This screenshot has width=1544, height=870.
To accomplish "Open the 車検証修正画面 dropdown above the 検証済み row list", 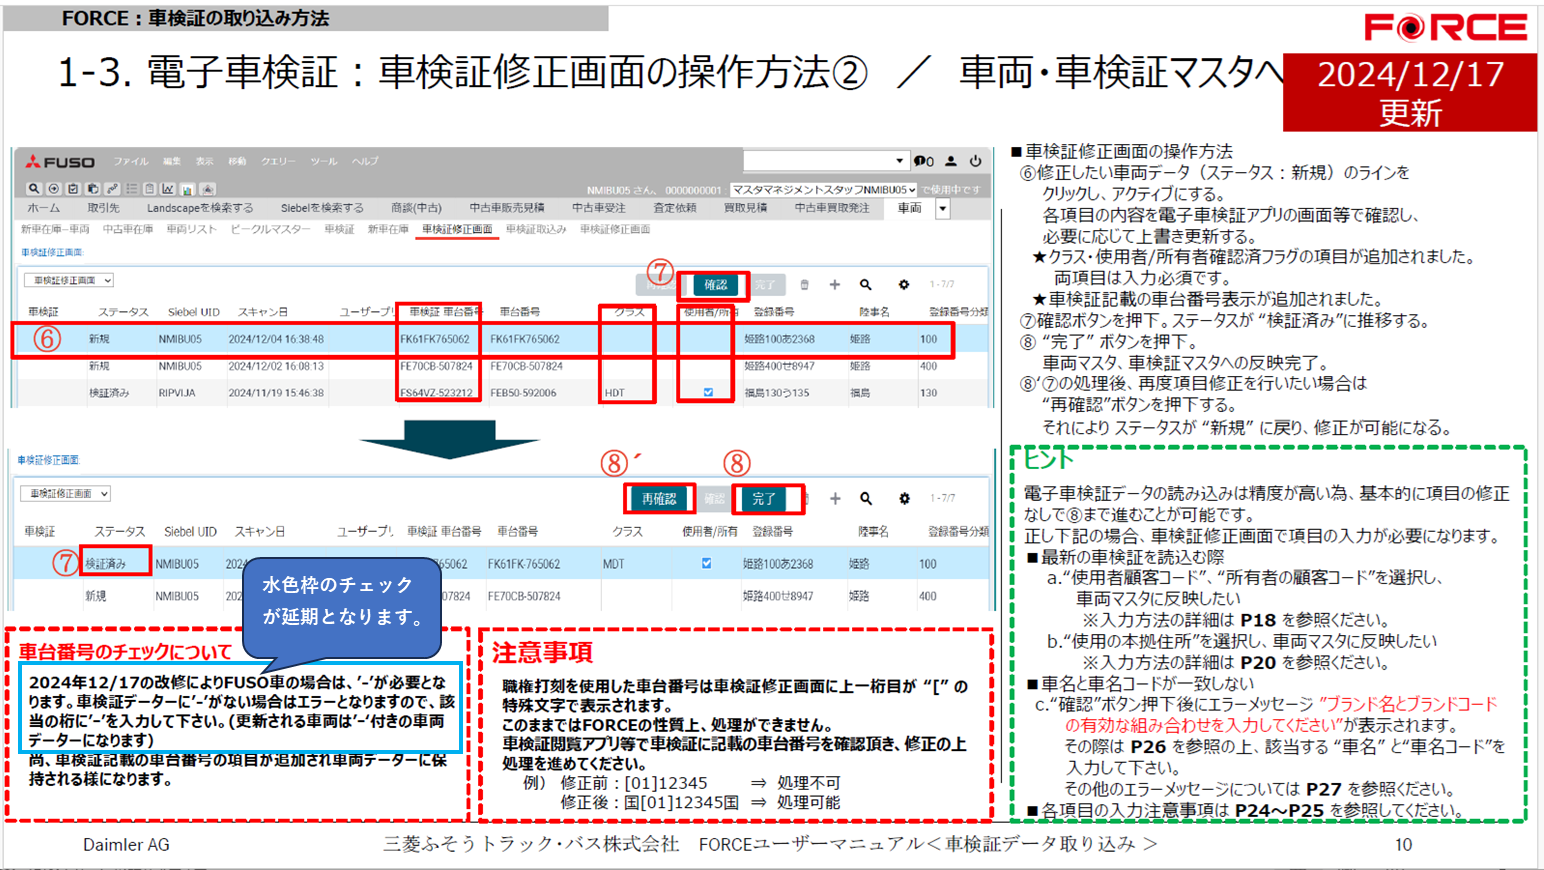I will 66,494.
